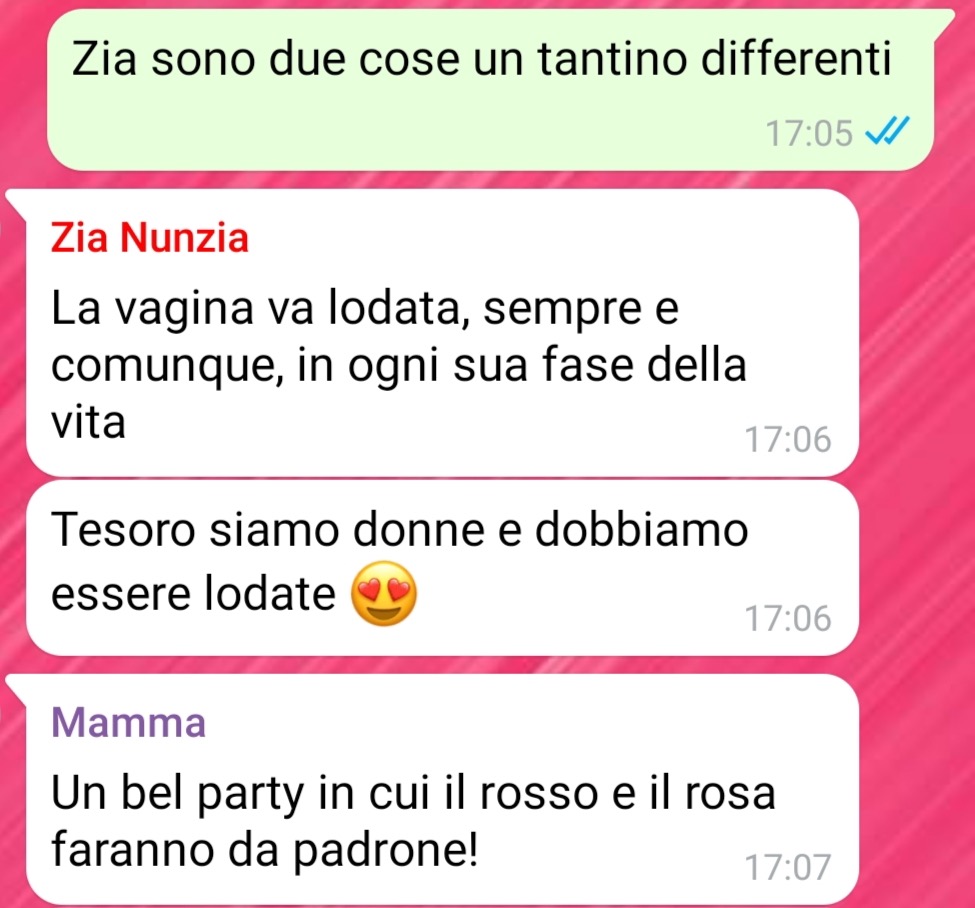Viewport: 975px width, 908px height.
Task: Click the 17:05 timestamp
Action: point(809,133)
